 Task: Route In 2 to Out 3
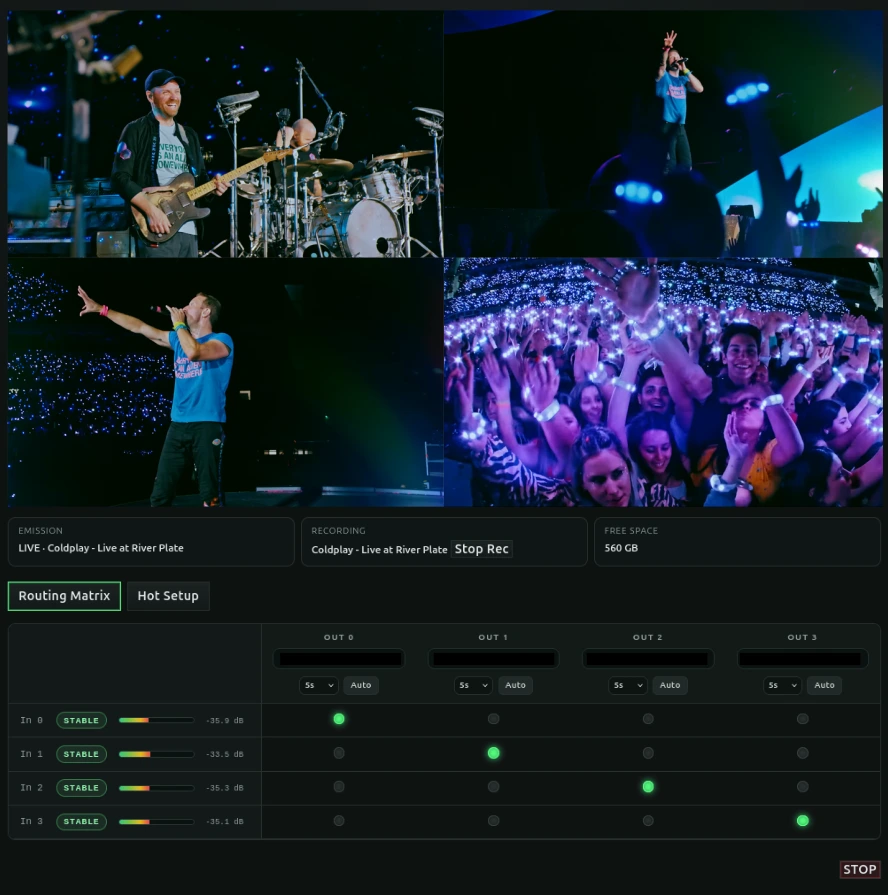coord(802,787)
